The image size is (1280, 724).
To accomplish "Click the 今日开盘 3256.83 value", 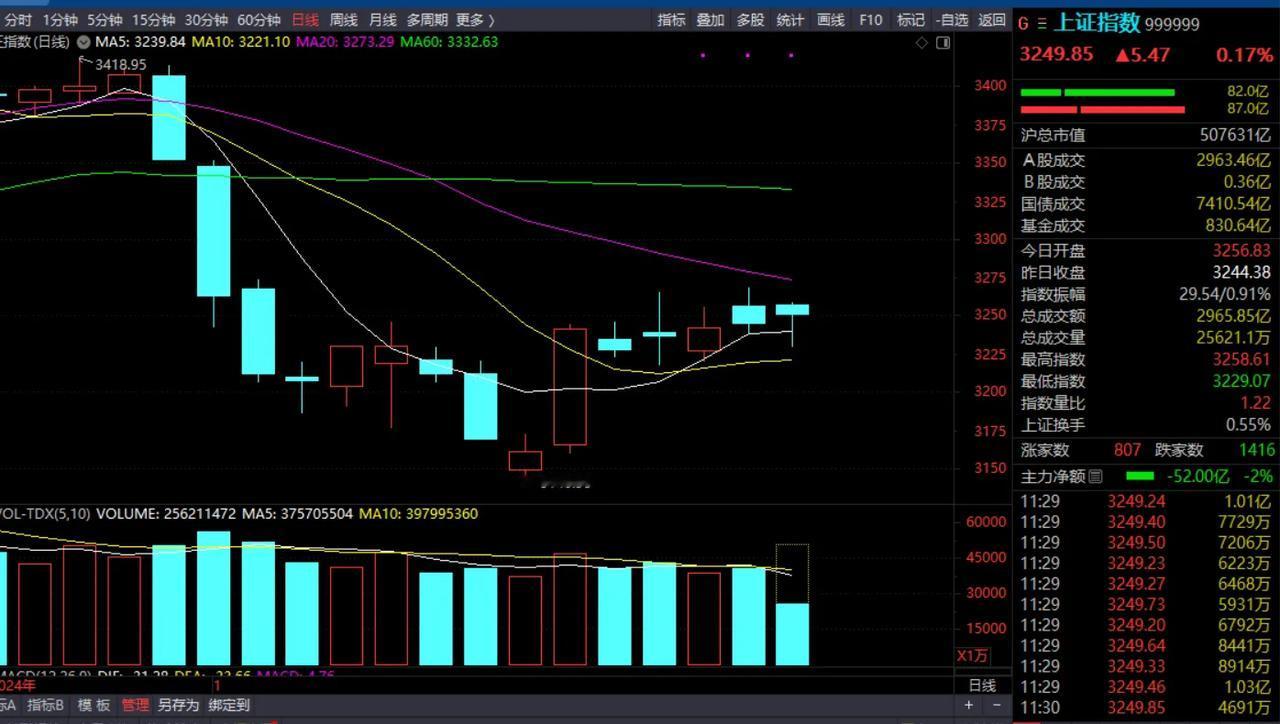I will [x=1241, y=251].
